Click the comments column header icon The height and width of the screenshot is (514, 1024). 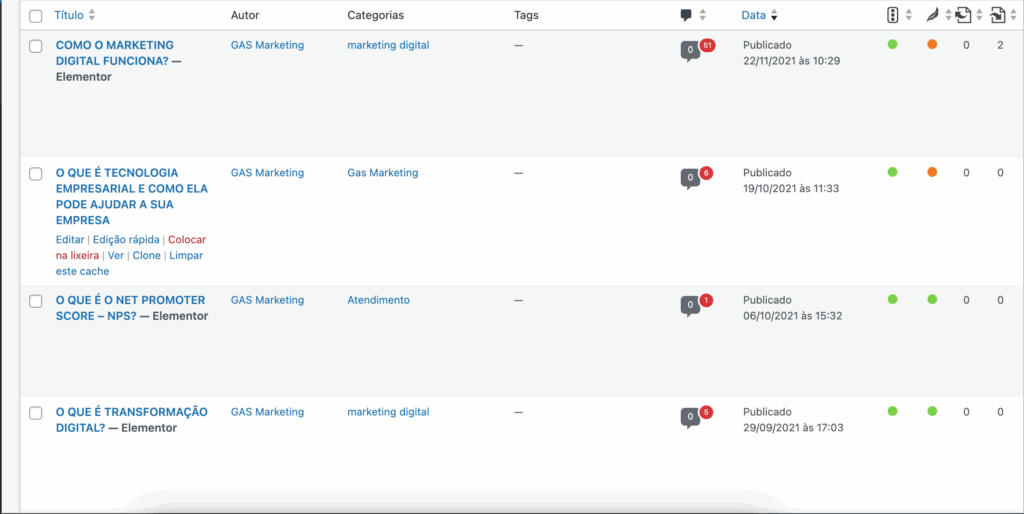[685, 15]
